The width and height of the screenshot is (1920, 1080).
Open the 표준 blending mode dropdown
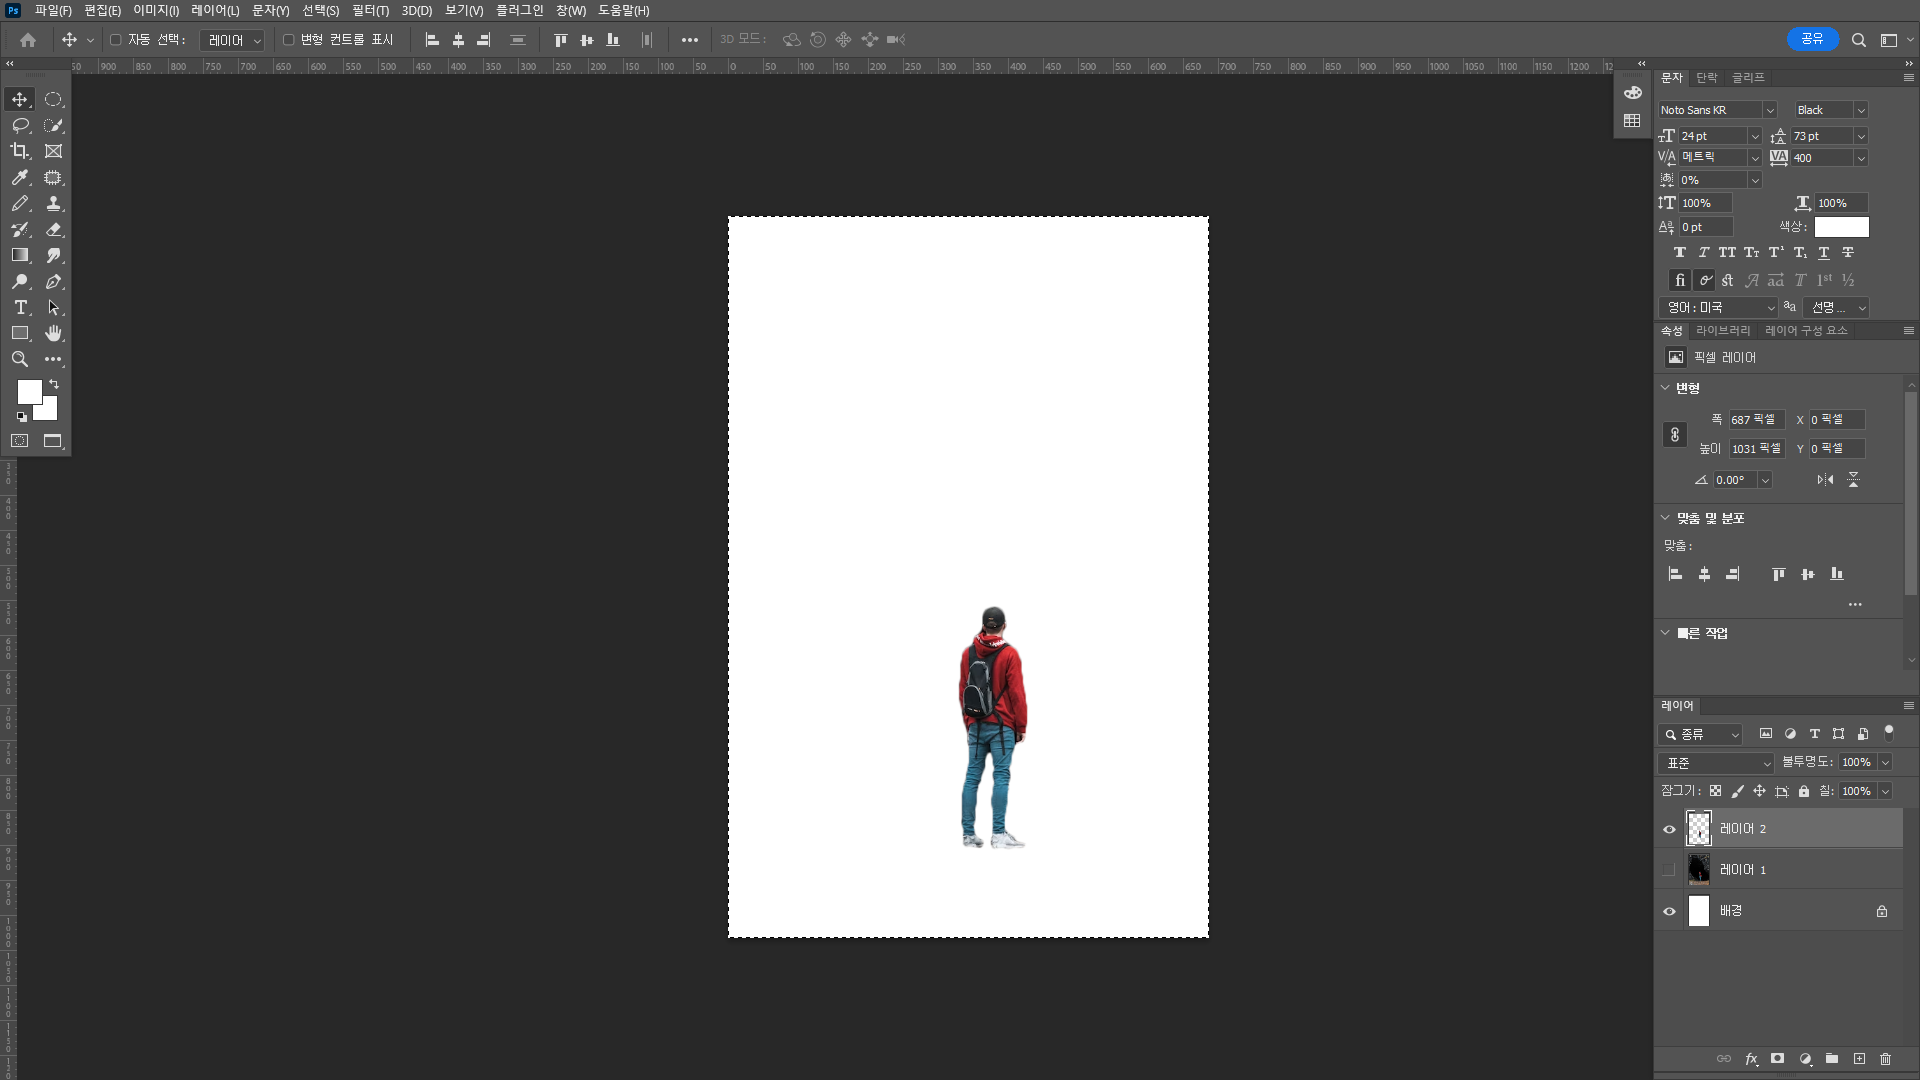[1716, 763]
